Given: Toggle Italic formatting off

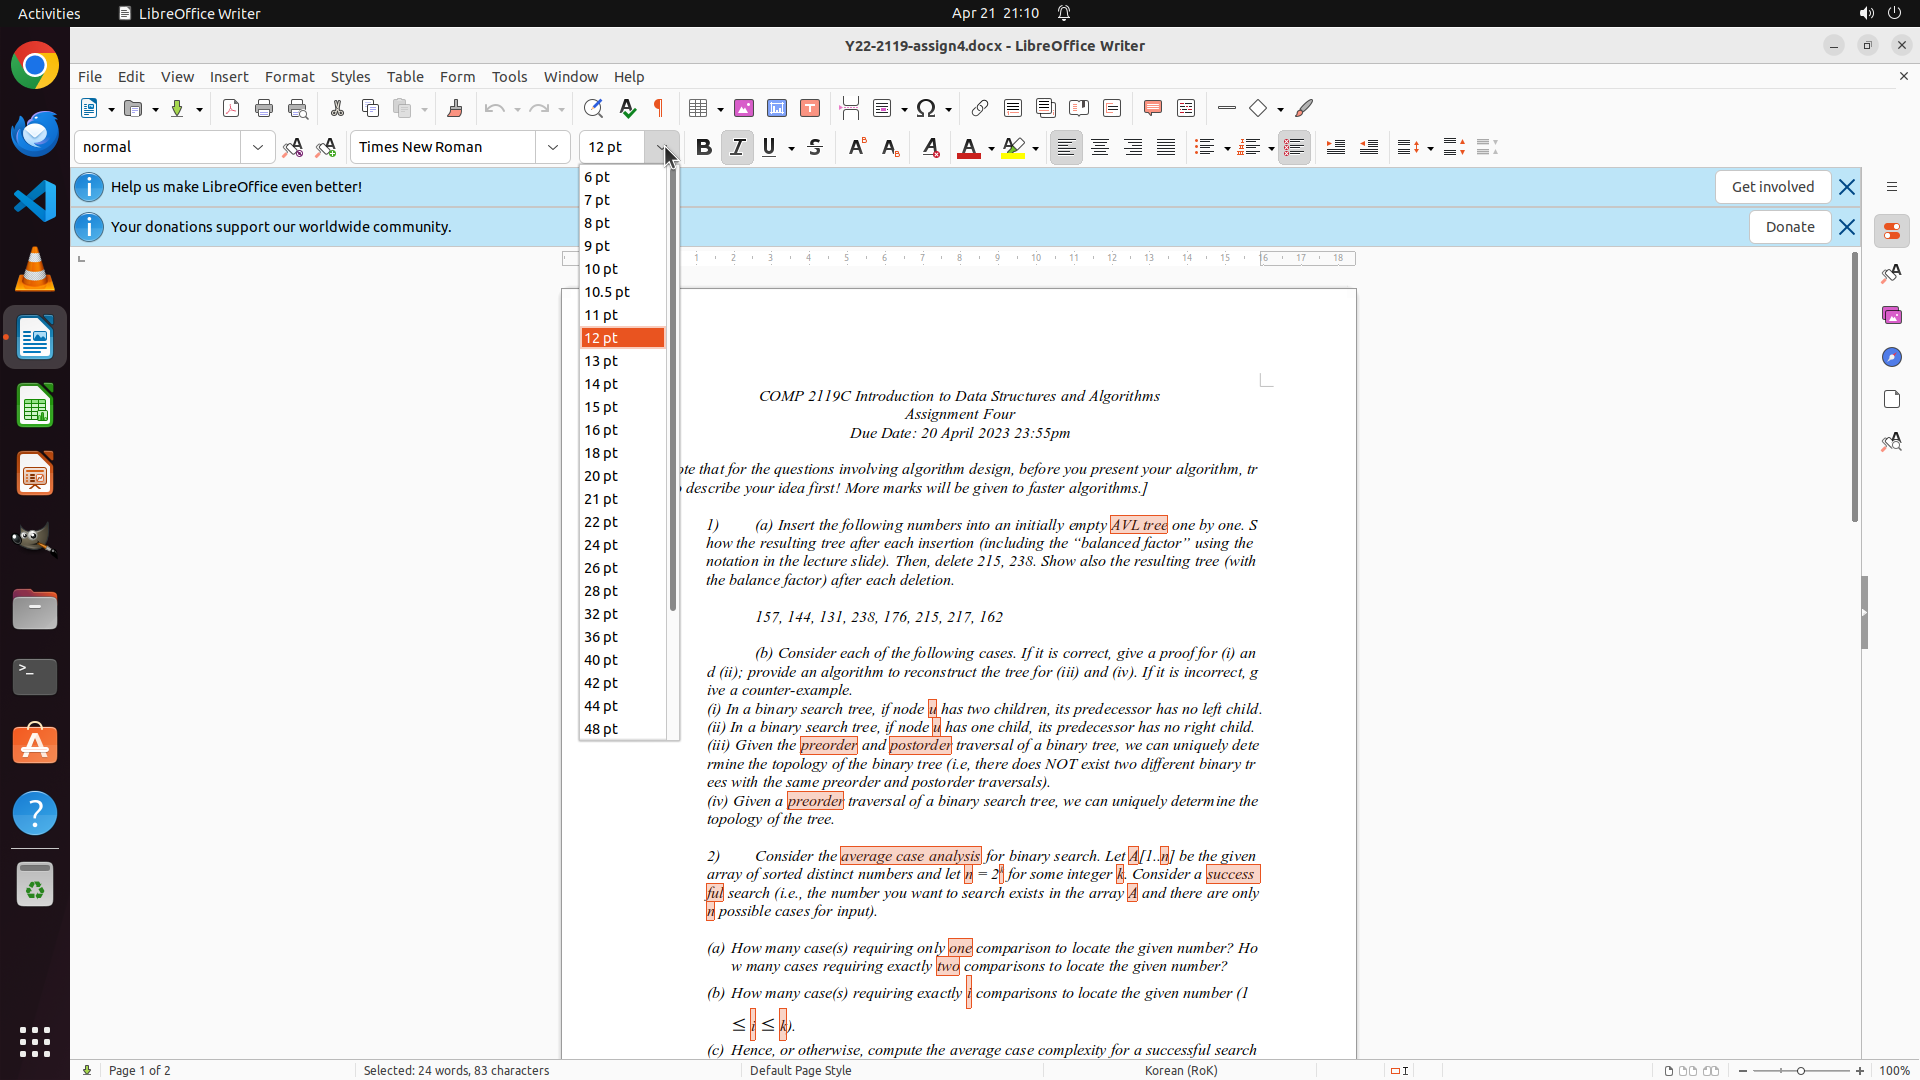Looking at the screenshot, I should (737, 147).
